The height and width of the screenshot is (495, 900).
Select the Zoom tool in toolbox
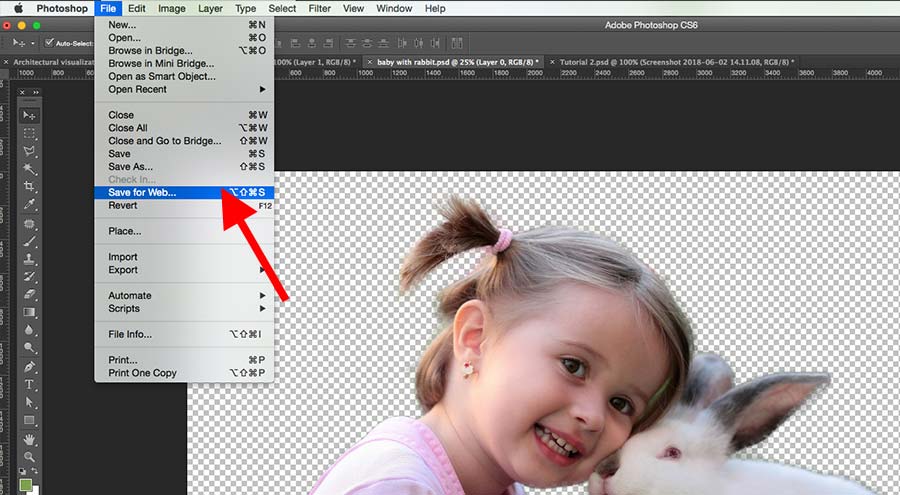point(29,457)
